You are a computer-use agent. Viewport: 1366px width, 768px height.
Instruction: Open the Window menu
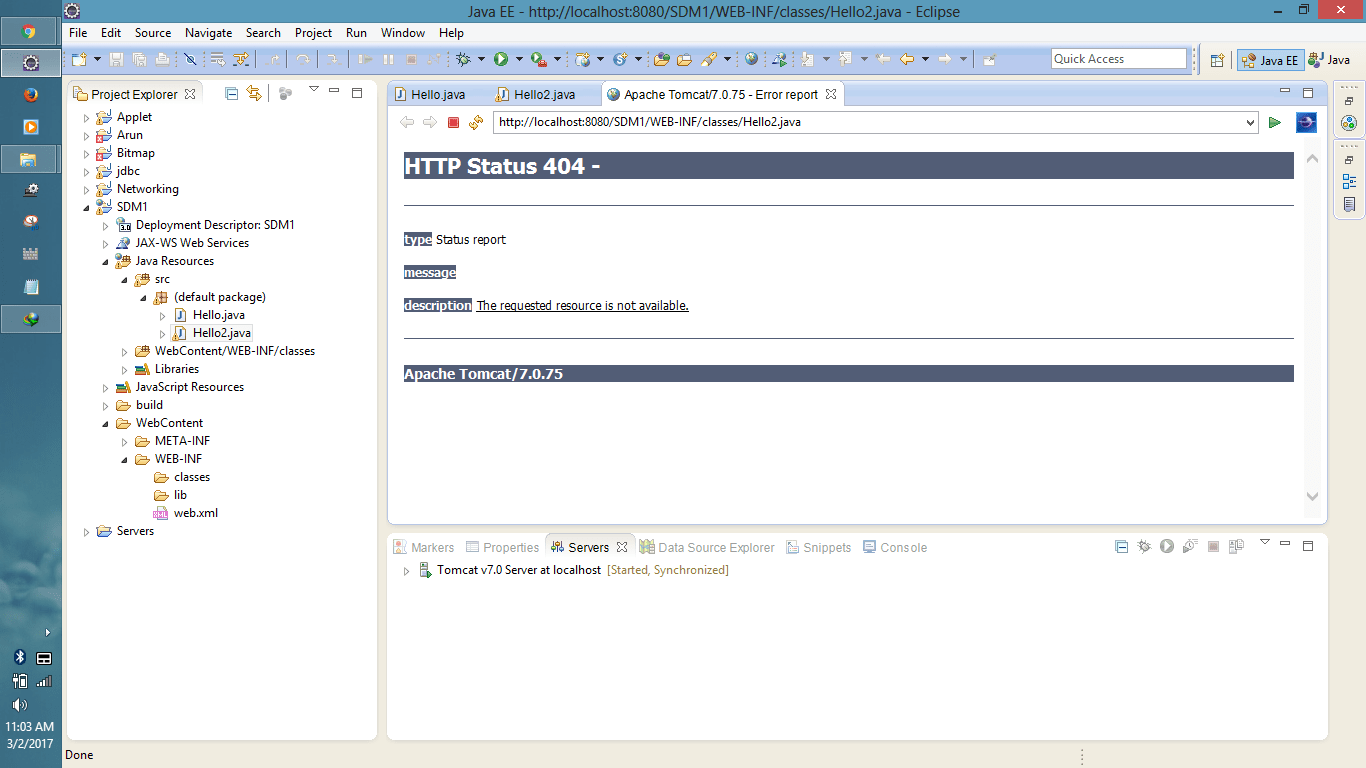402,33
